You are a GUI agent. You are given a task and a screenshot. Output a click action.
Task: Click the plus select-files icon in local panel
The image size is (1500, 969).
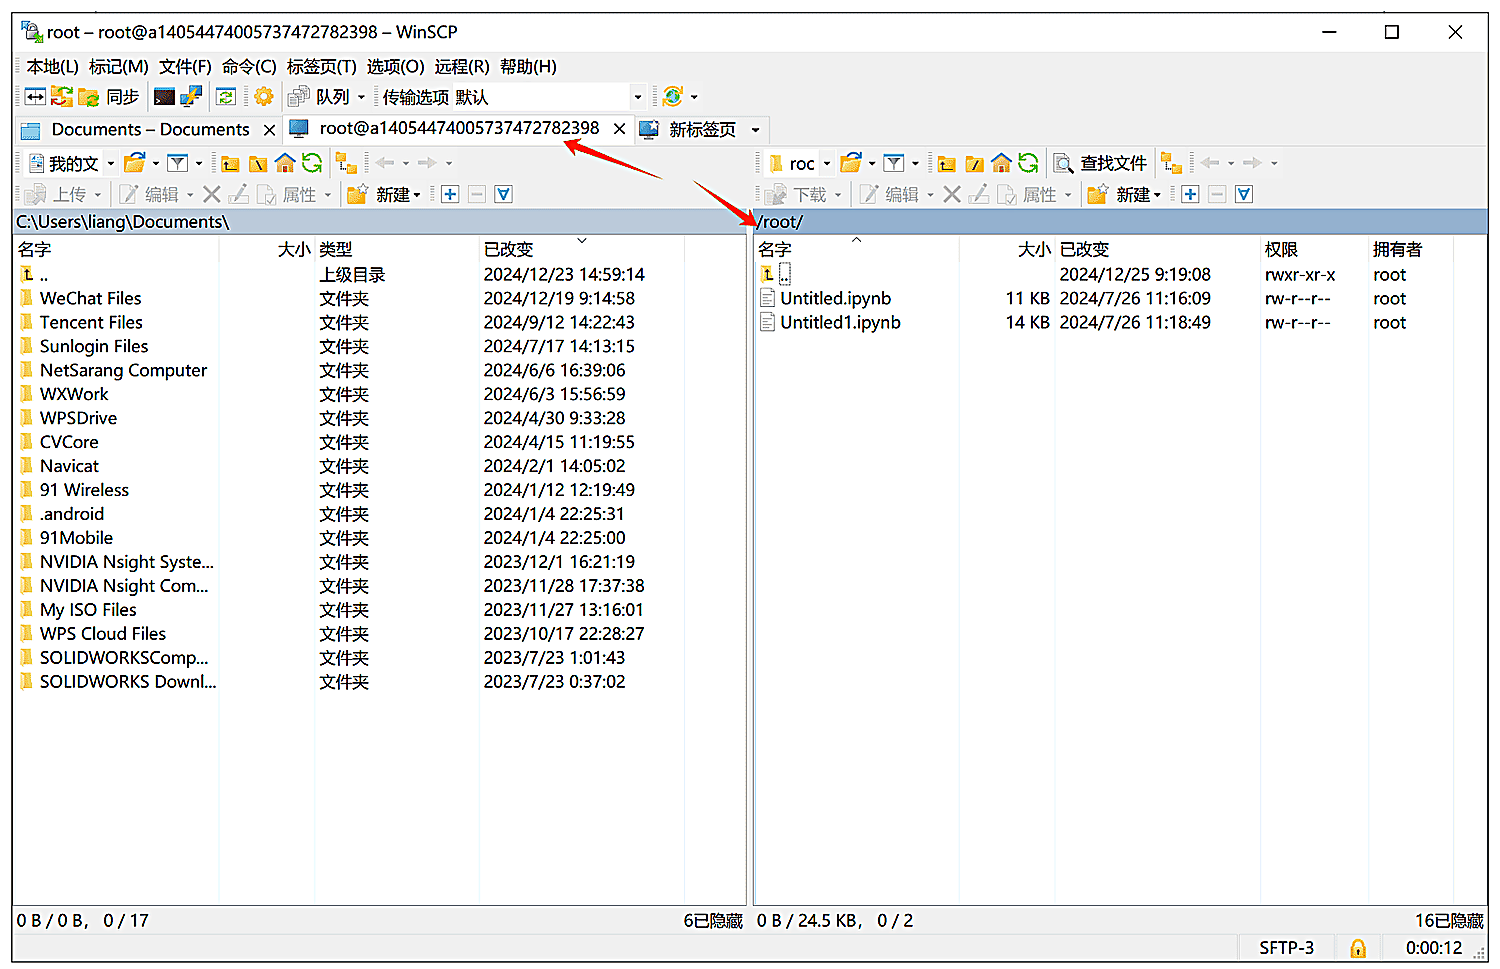pyautogui.click(x=450, y=194)
